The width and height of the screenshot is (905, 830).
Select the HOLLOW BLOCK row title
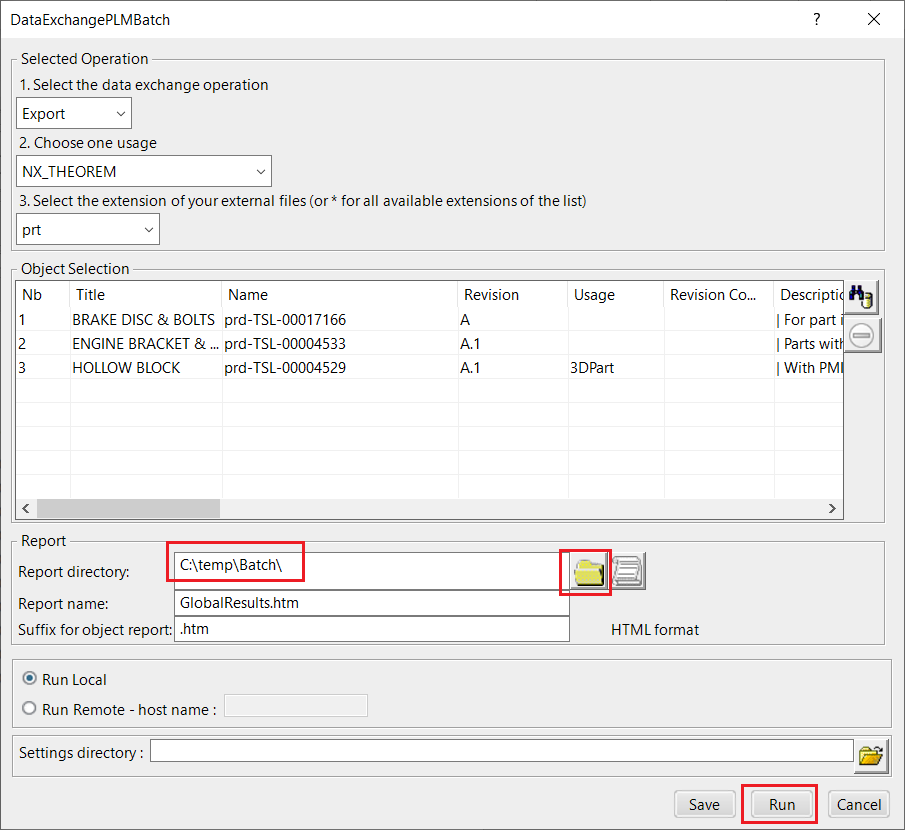coord(126,368)
